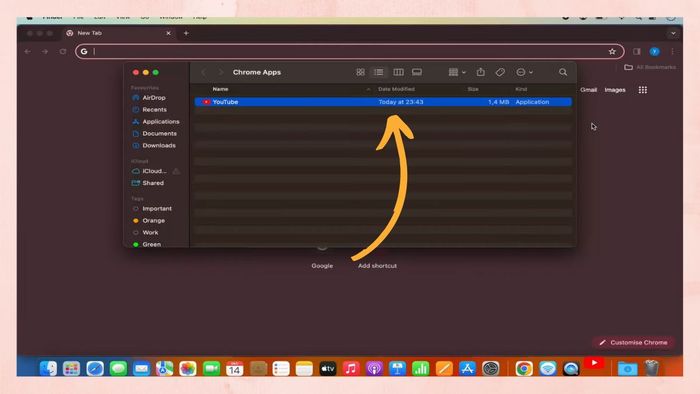Switch Finder to gallery view
This screenshot has width=700, height=394.
[x=417, y=72]
